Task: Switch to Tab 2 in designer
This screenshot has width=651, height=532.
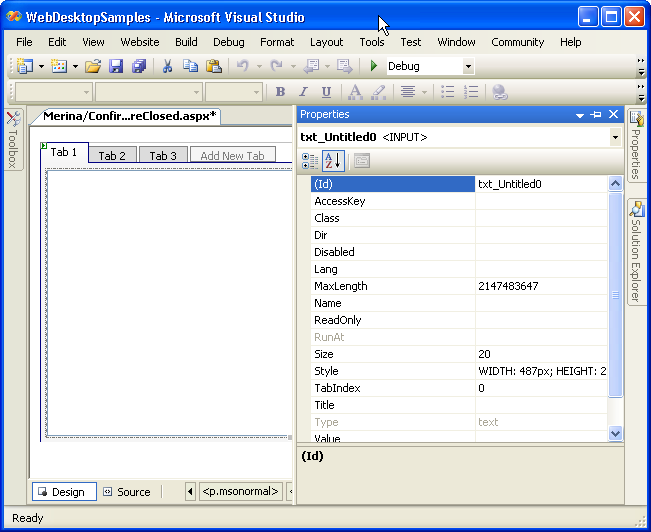Action: 112,156
